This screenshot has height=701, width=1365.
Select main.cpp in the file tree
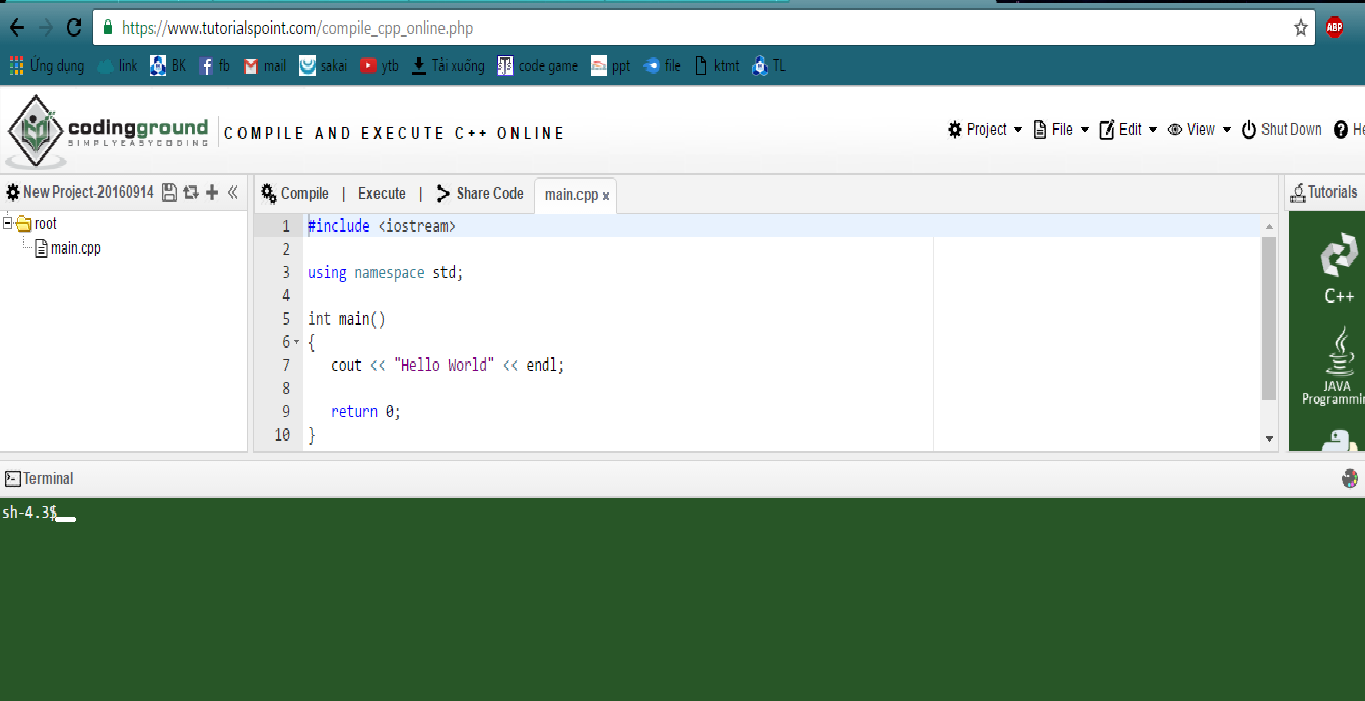[75, 248]
